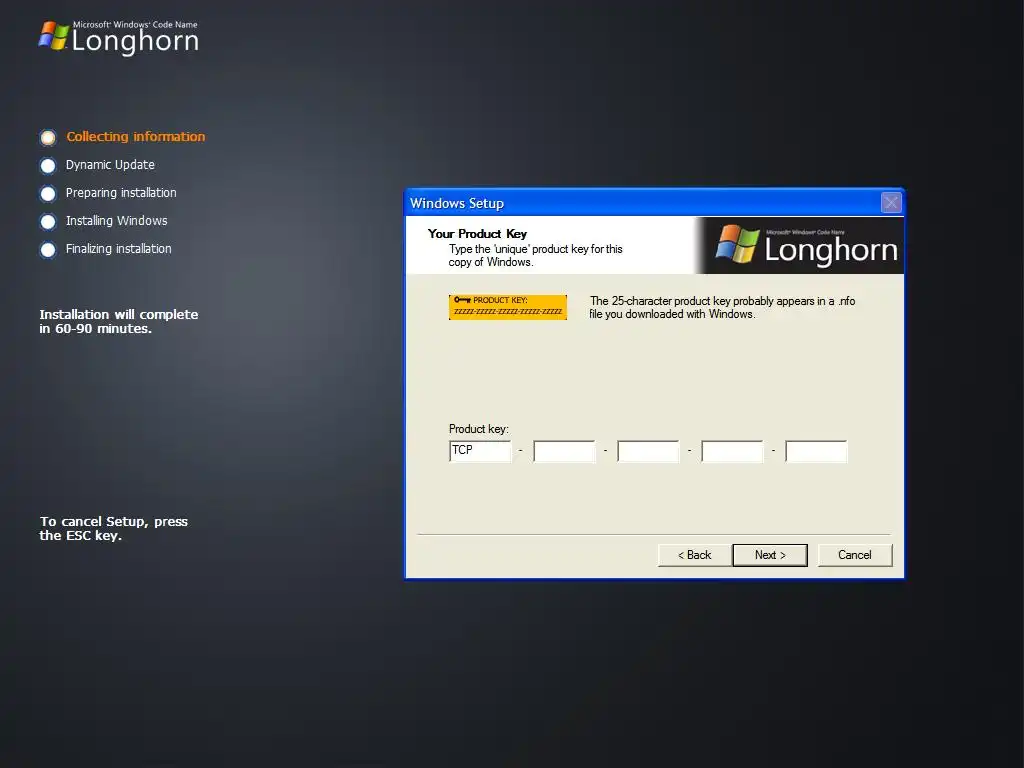Screen dimensions: 1024x768
Task: Click the 'Product key:' label
Action: pos(479,429)
